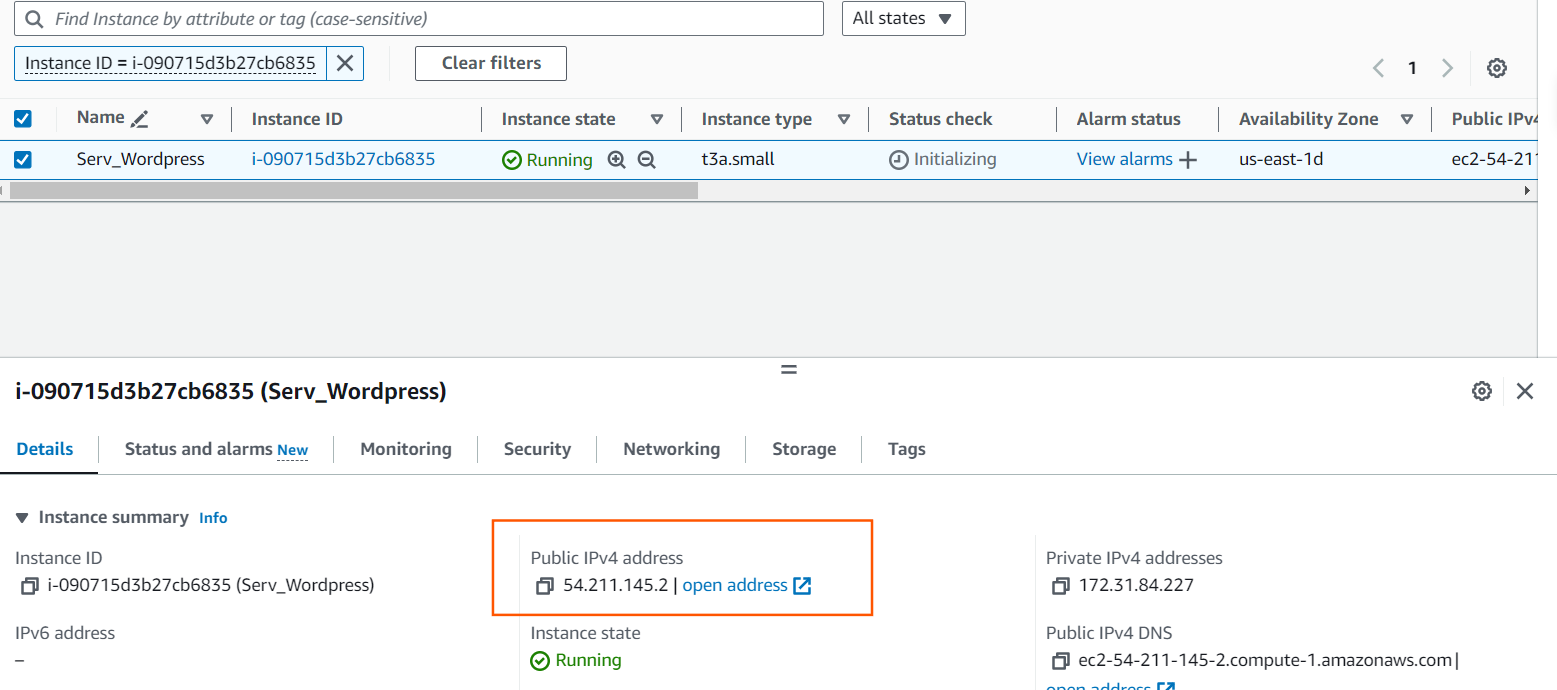Collapse the Instance summary section
Viewport: 1557px width, 690px height.
coord(23,518)
